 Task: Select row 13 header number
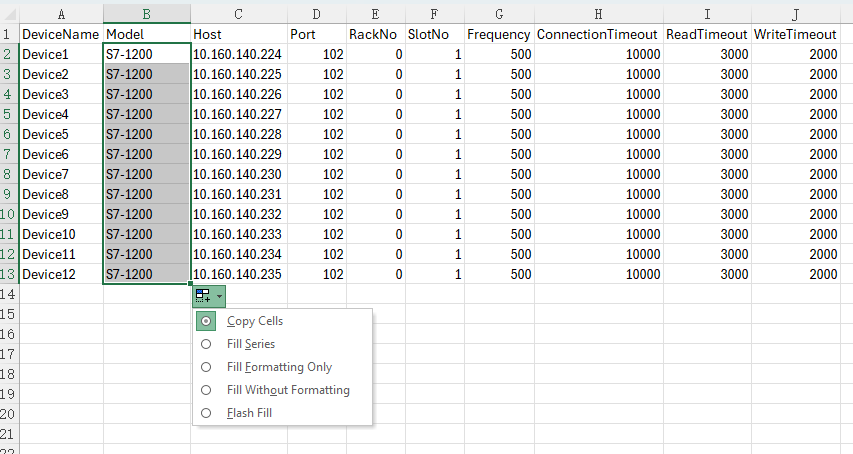(x=9, y=274)
